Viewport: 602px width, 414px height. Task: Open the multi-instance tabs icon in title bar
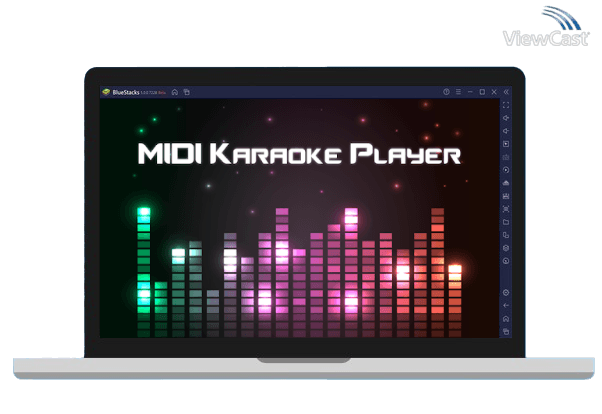pos(187,92)
